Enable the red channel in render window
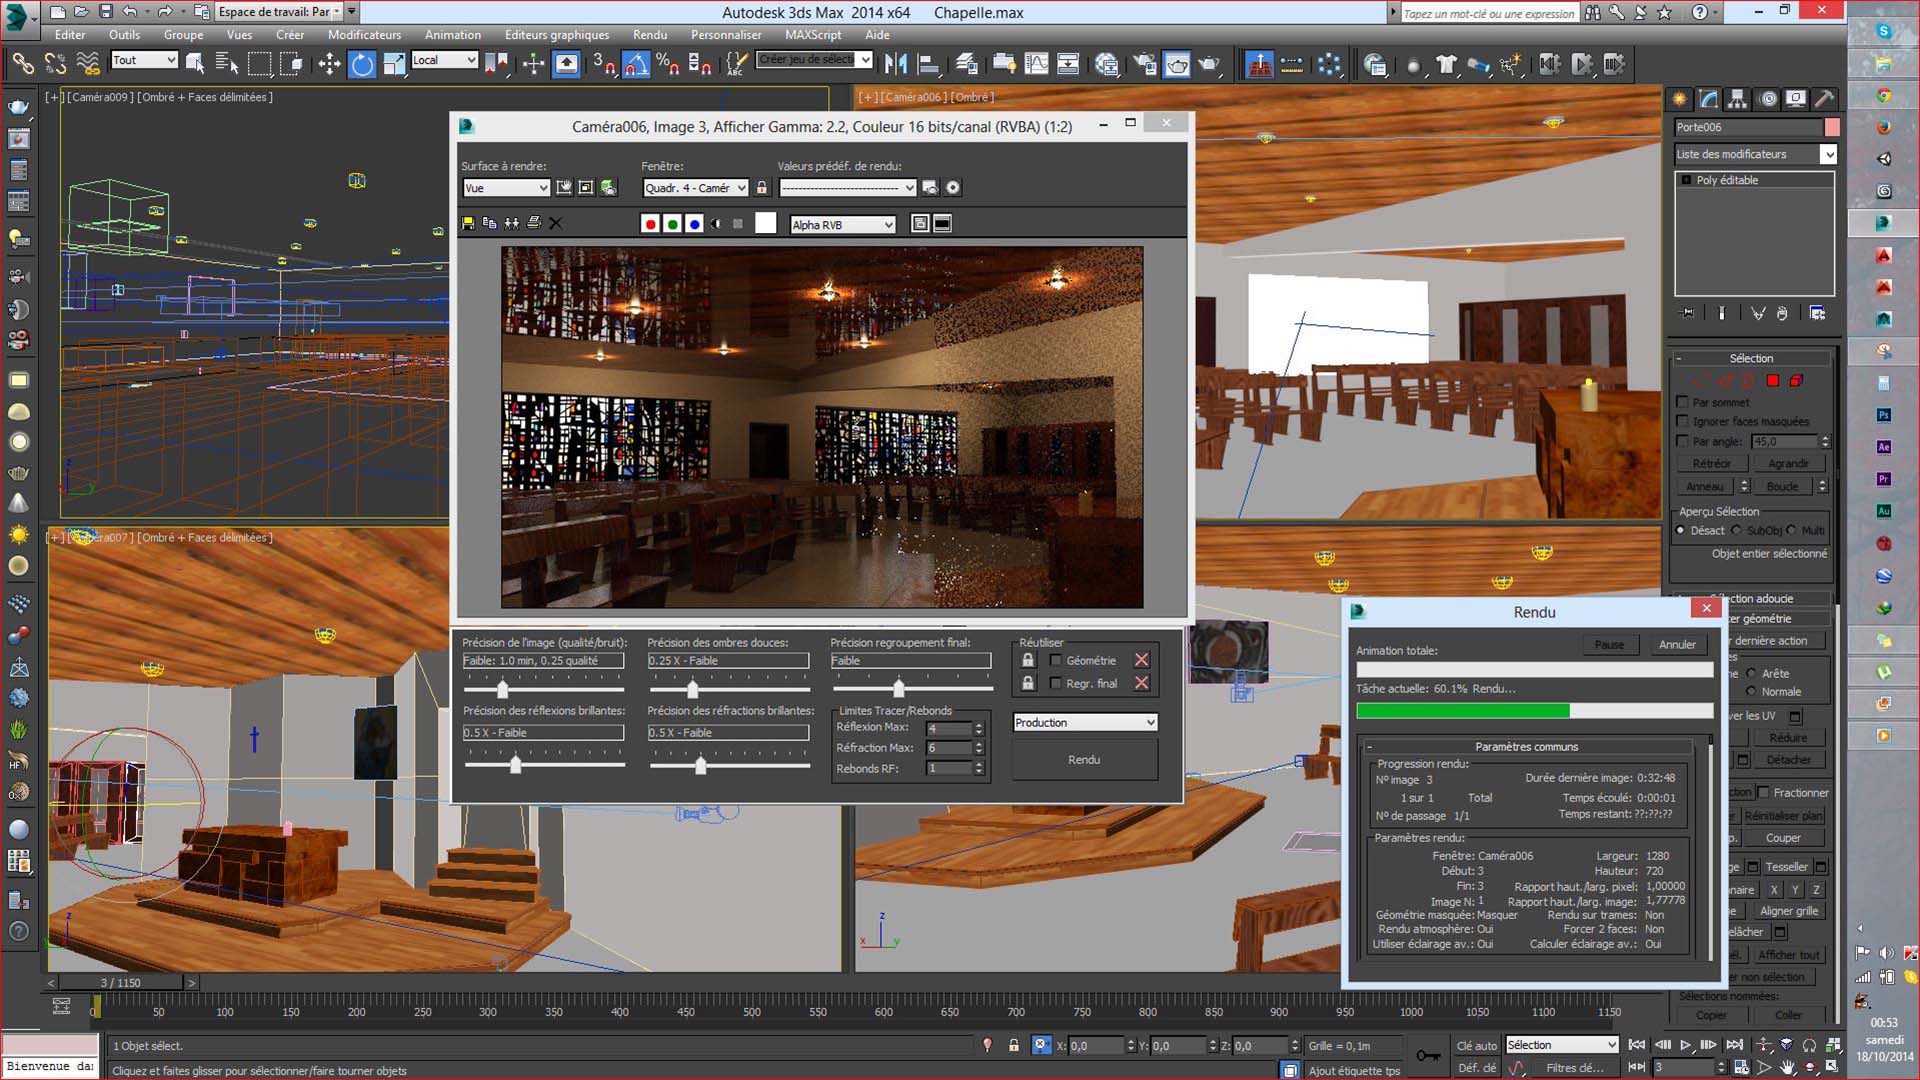This screenshot has height=1080, width=1920. (x=650, y=224)
